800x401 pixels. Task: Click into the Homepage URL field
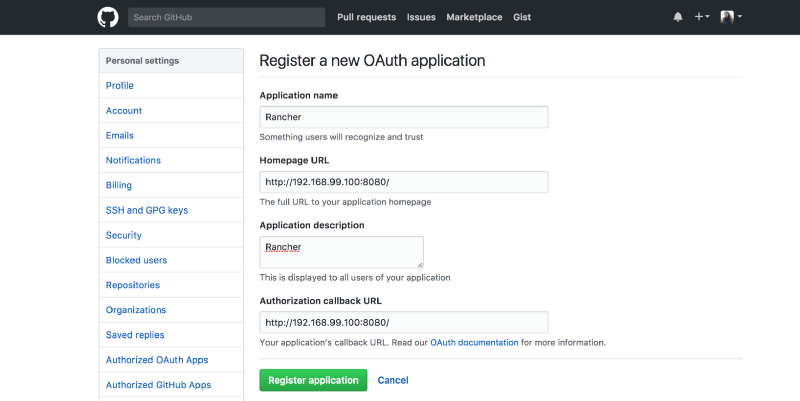(x=403, y=182)
